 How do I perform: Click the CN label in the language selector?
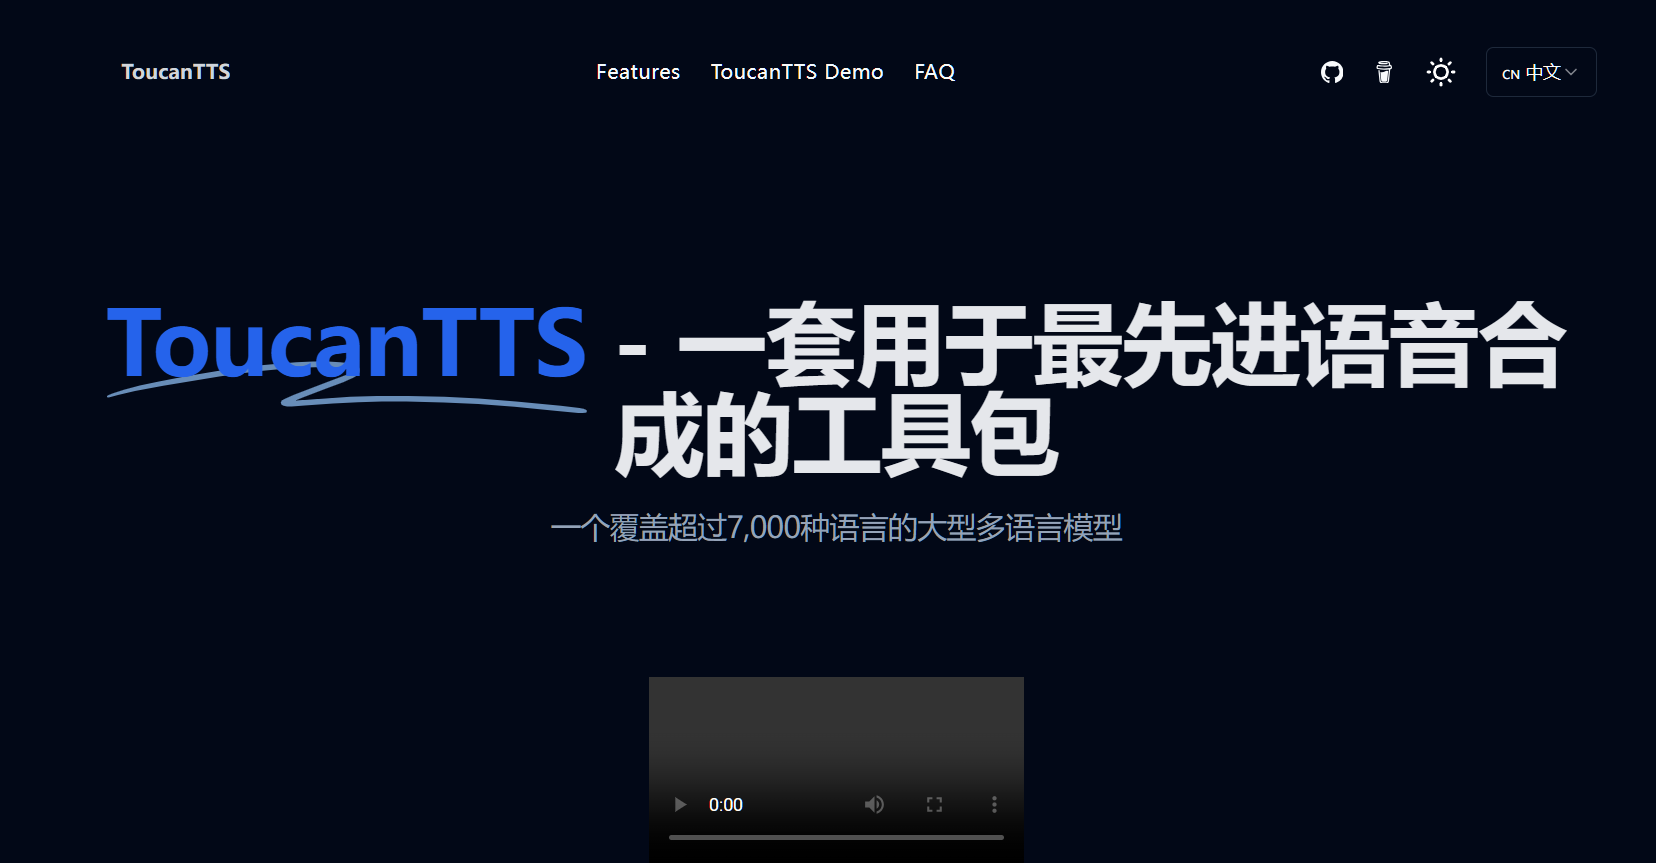click(1510, 74)
